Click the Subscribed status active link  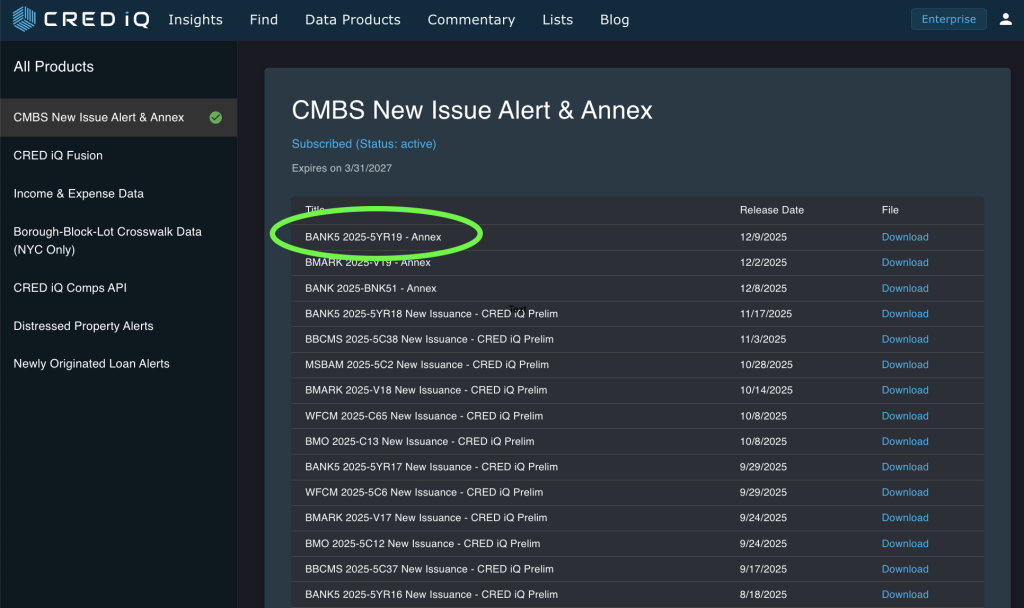coord(364,144)
